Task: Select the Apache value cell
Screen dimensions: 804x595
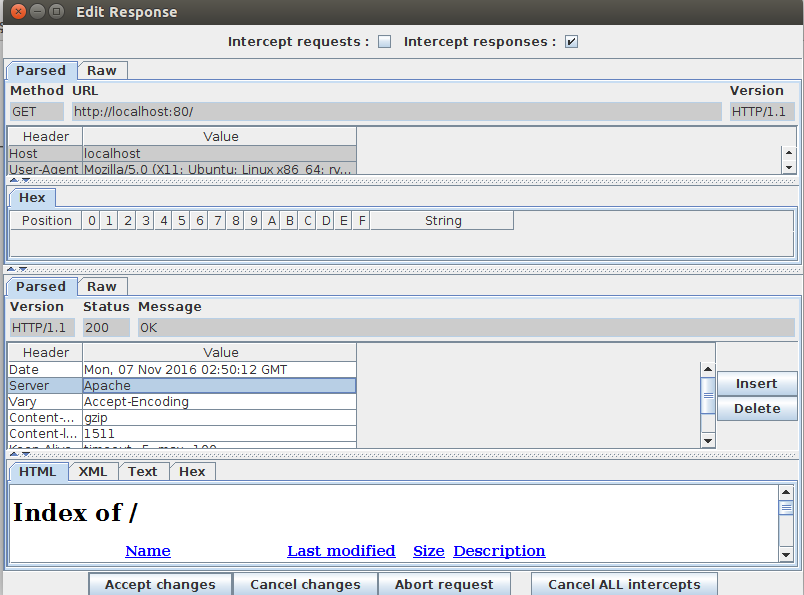Action: pos(219,386)
